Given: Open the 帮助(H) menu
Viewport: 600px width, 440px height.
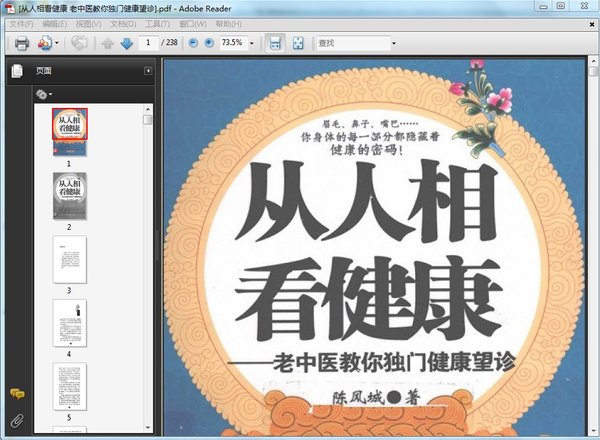Looking at the screenshot, I should (x=228, y=24).
